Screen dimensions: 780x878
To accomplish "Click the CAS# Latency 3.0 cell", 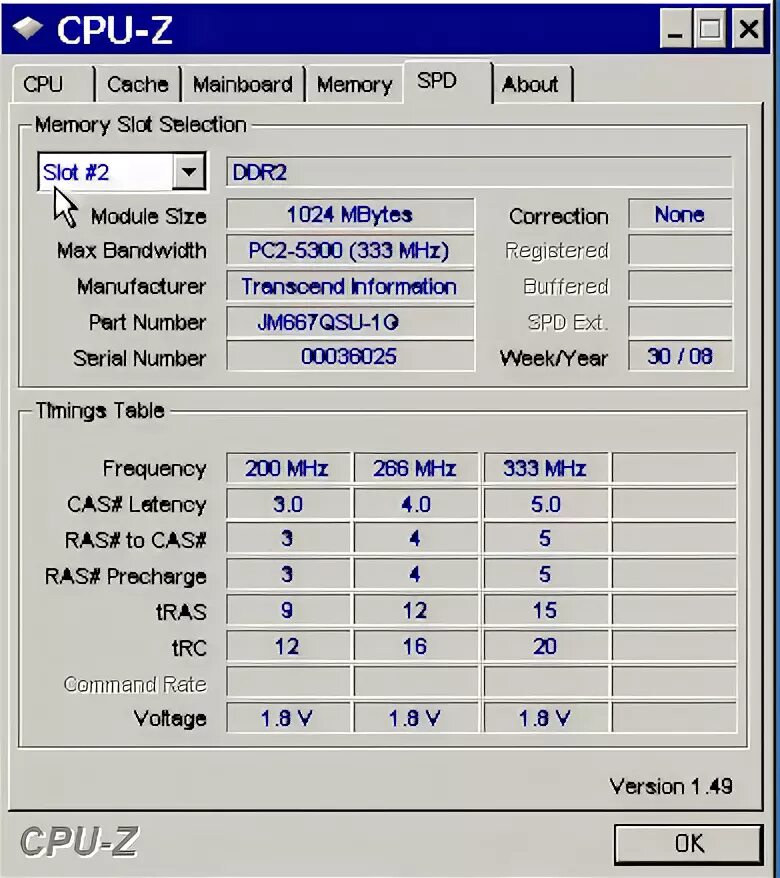I will tap(288, 504).
